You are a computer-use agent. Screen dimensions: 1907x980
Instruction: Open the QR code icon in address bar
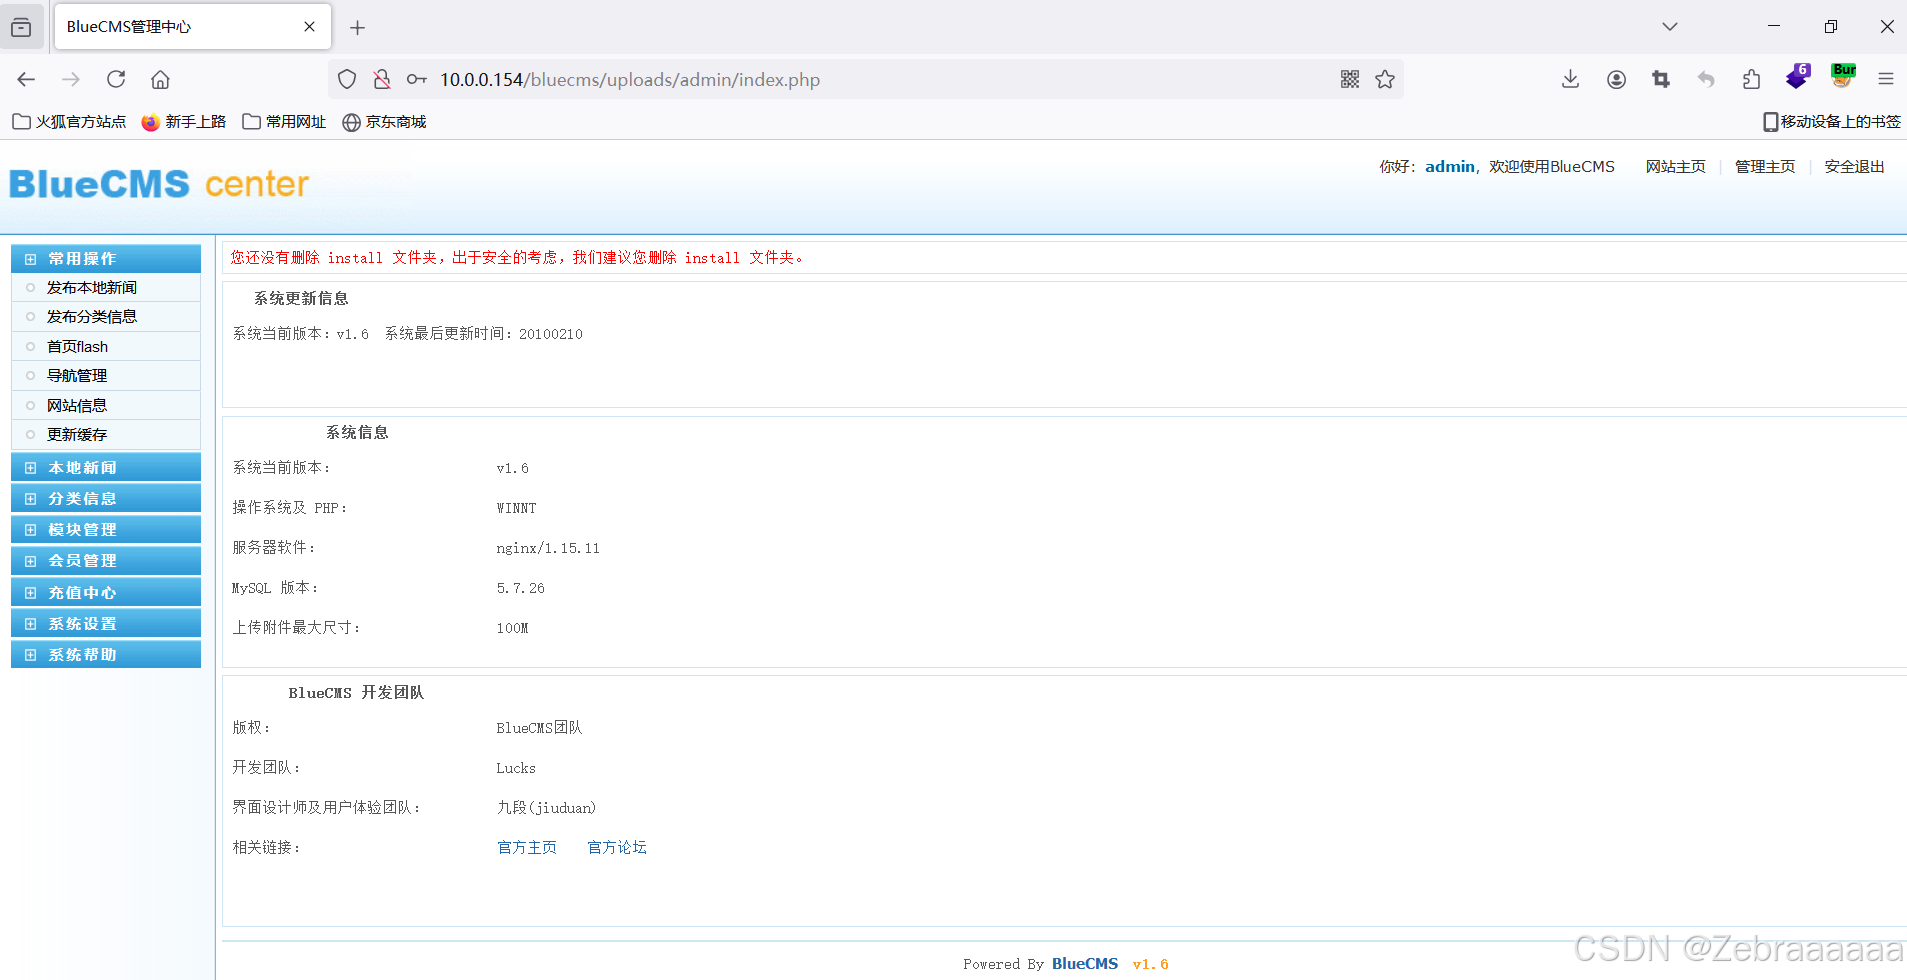click(1350, 79)
